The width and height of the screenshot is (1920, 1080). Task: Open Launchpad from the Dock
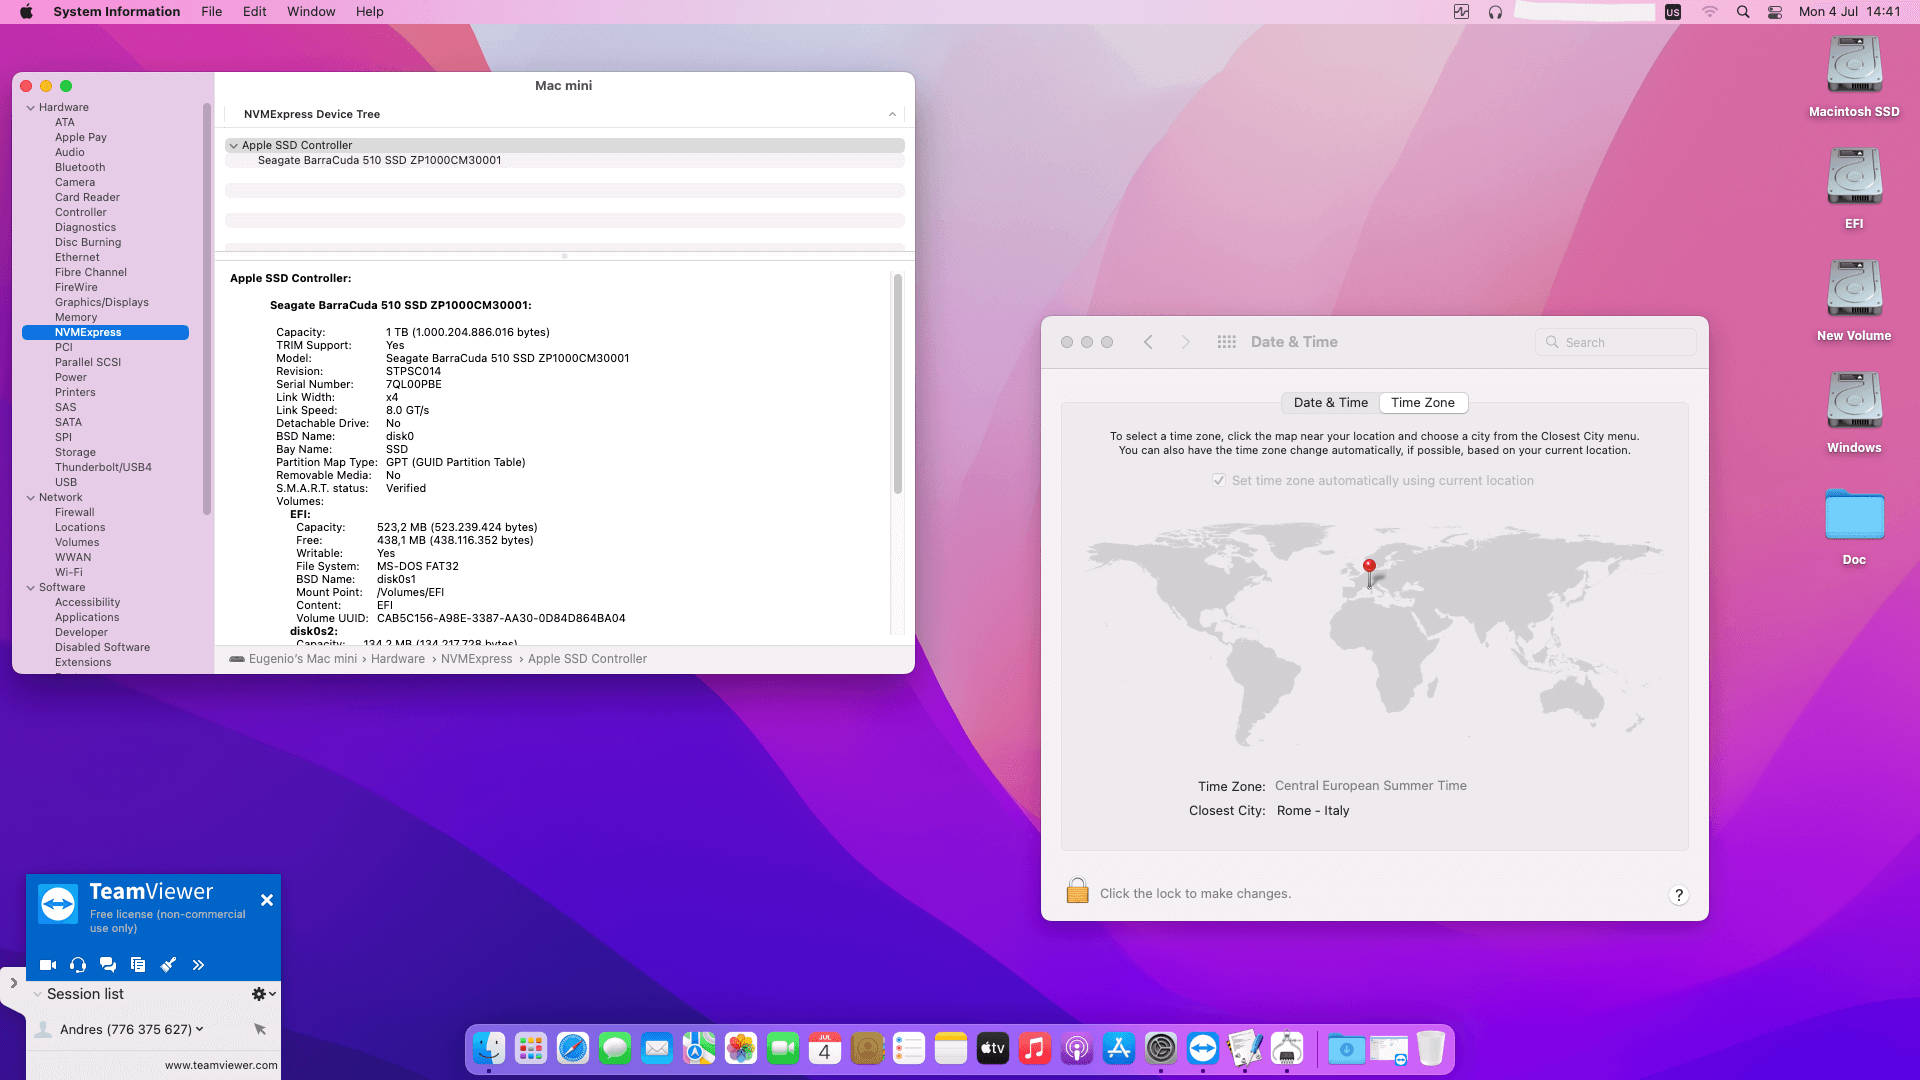531,1048
